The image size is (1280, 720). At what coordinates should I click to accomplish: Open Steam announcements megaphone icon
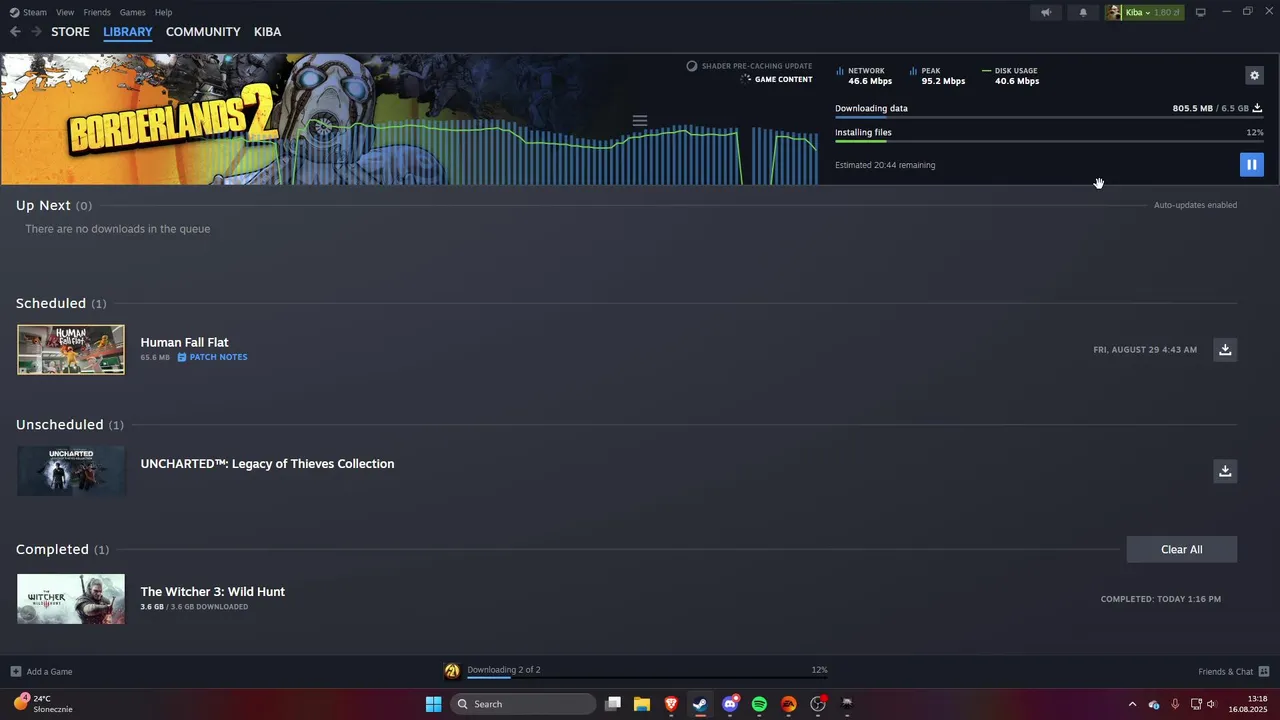(x=1046, y=12)
